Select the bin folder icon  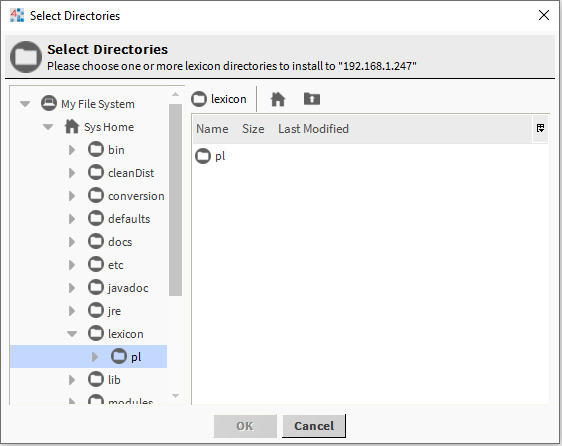coord(96,149)
